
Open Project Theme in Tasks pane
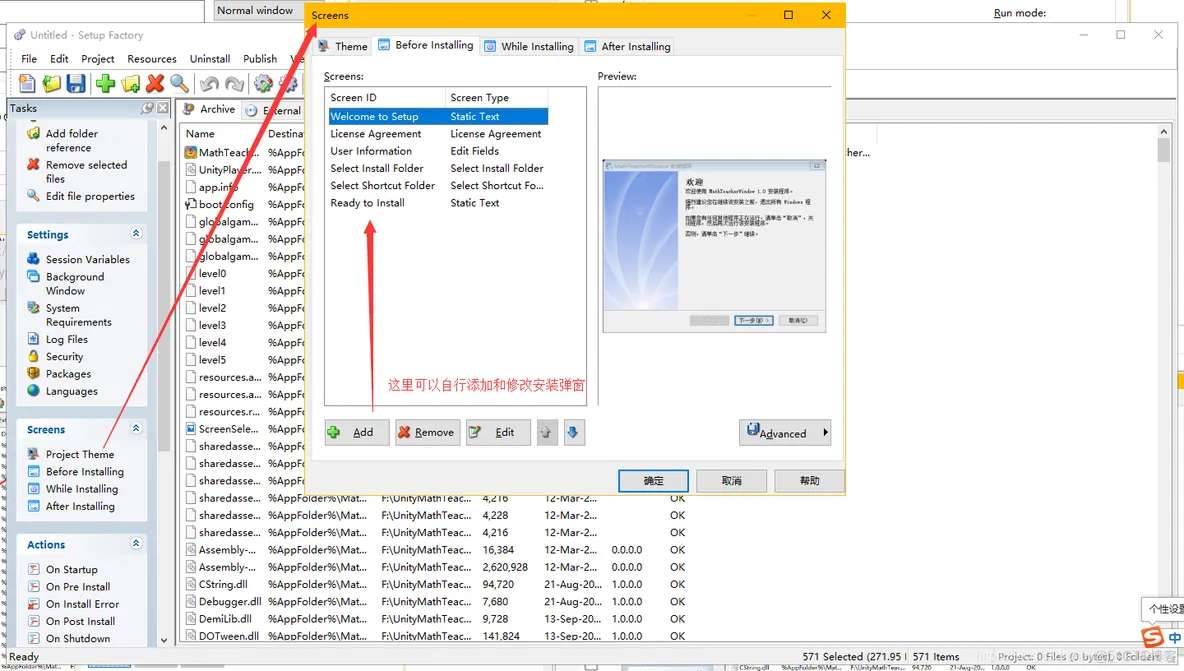coord(79,454)
